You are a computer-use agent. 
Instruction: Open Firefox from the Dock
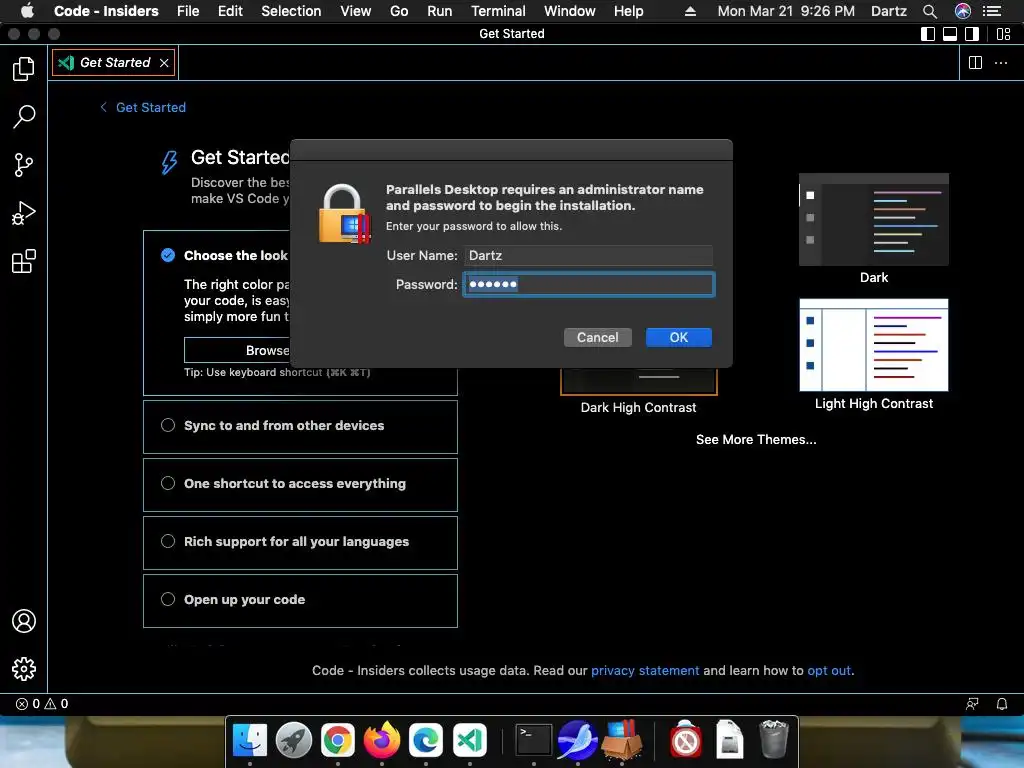381,740
